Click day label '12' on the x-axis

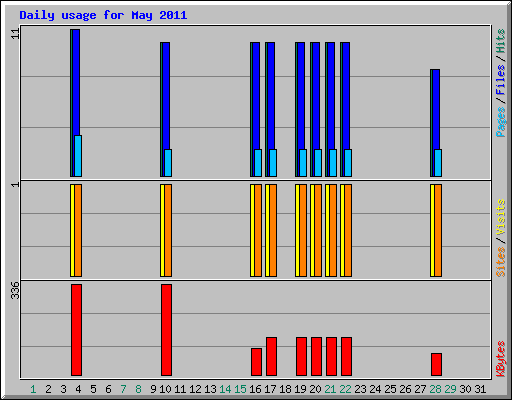click(x=195, y=389)
